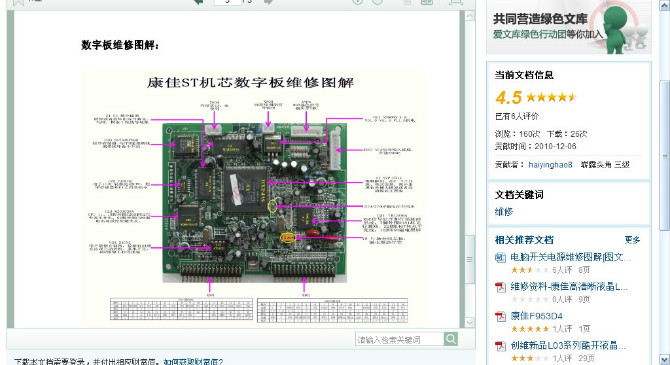Click the document viewer's scroll-up arrow
The height and width of the screenshot is (365, 670).
coord(470,16)
